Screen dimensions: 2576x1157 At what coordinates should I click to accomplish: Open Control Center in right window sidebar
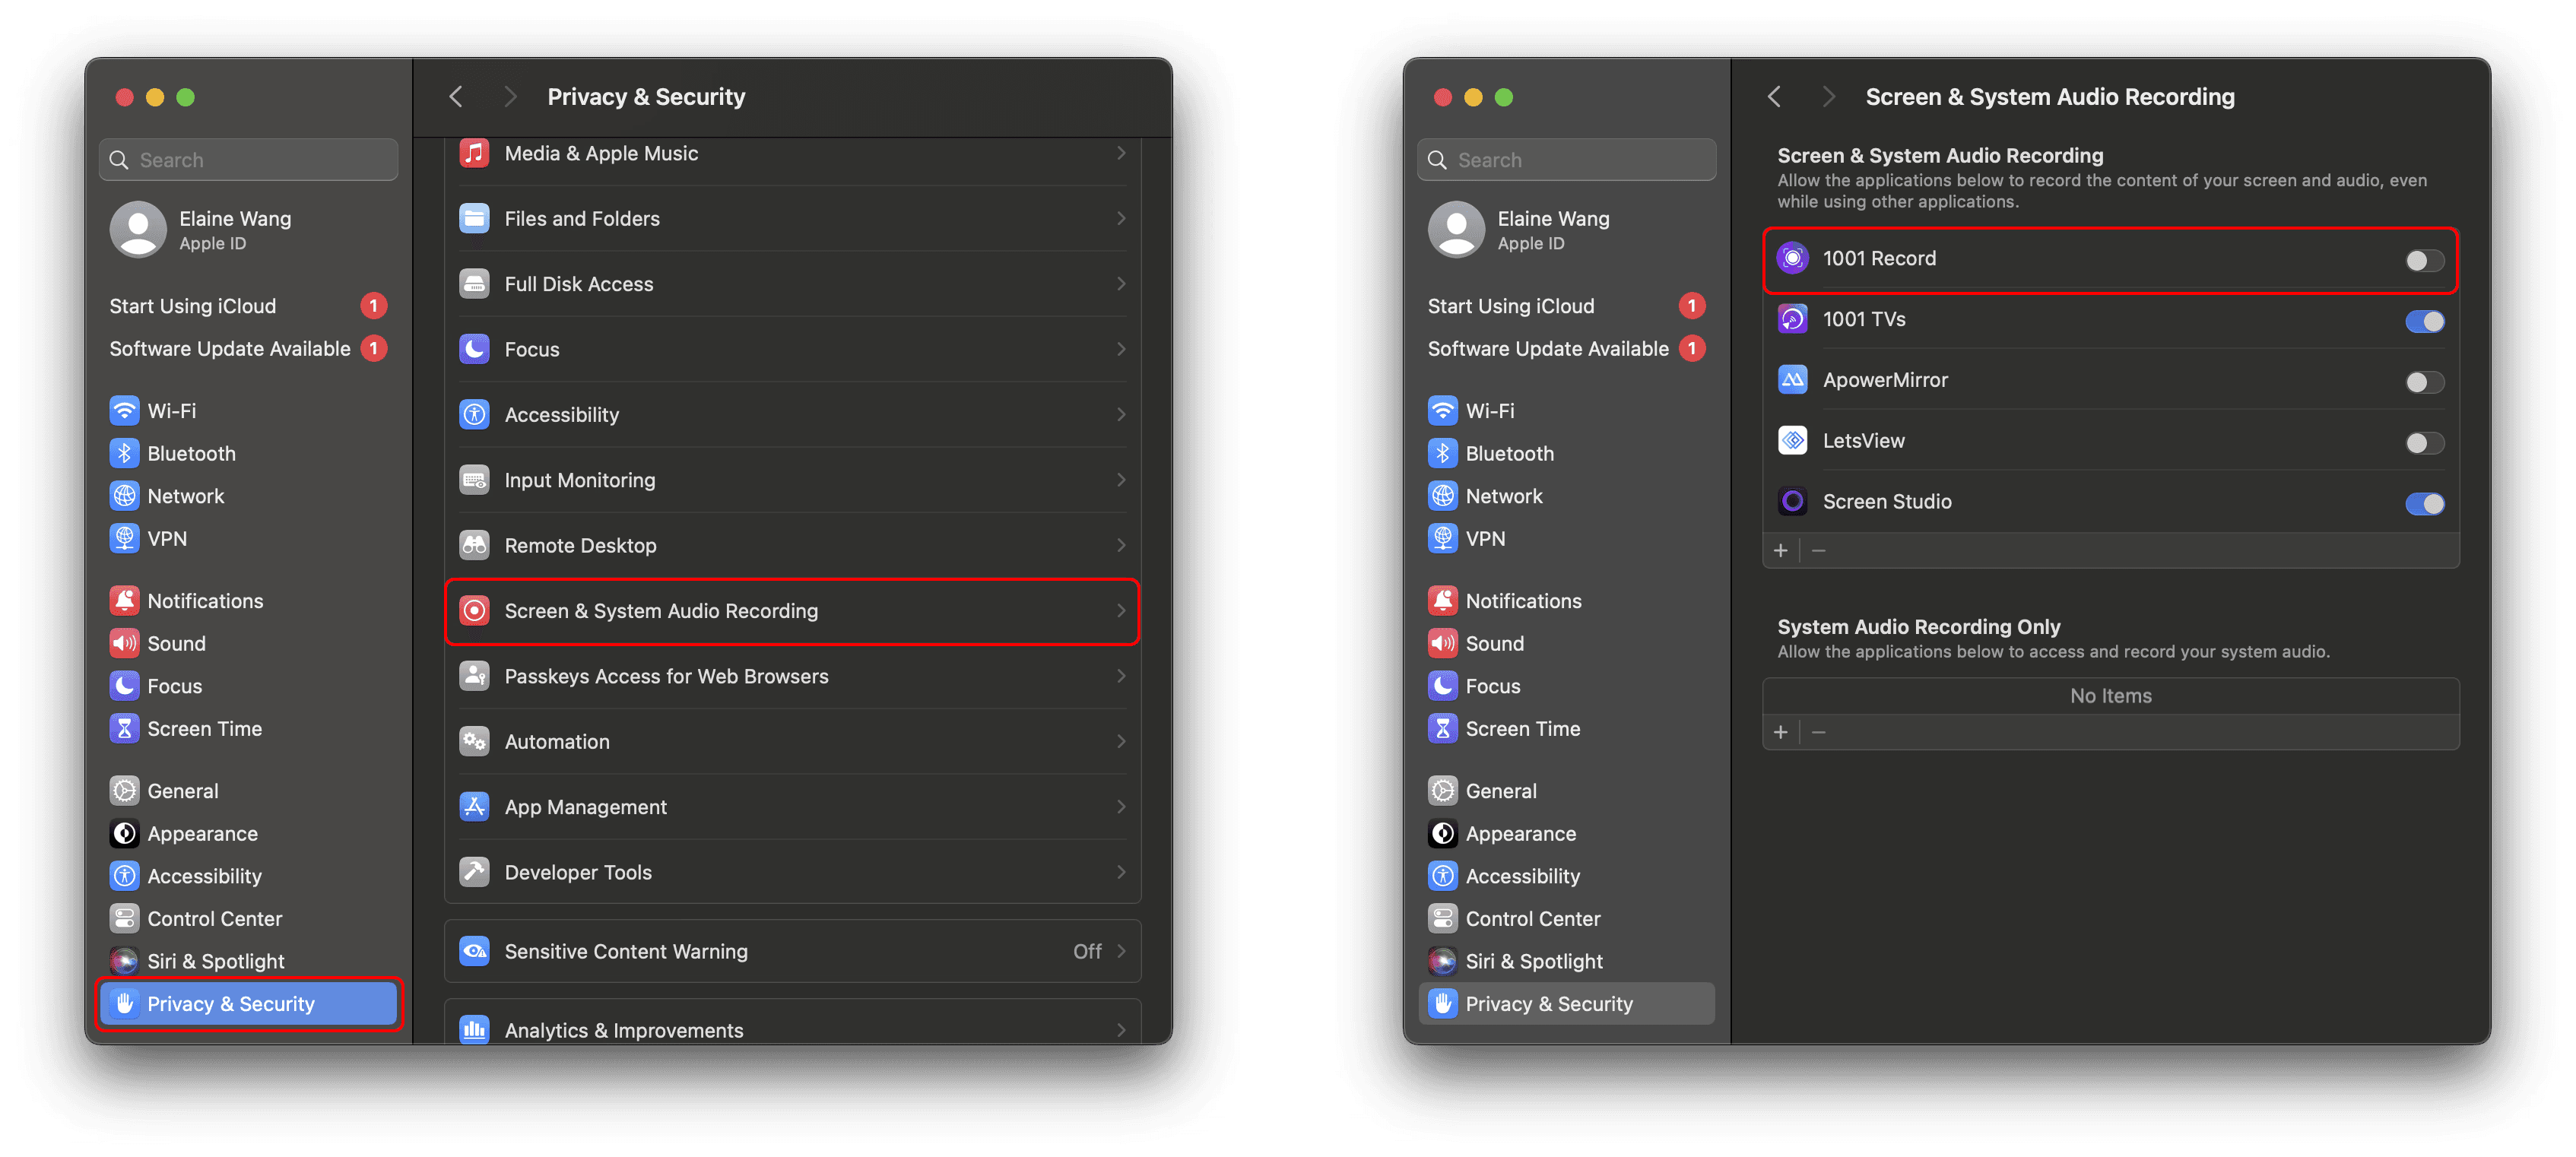1531,918
